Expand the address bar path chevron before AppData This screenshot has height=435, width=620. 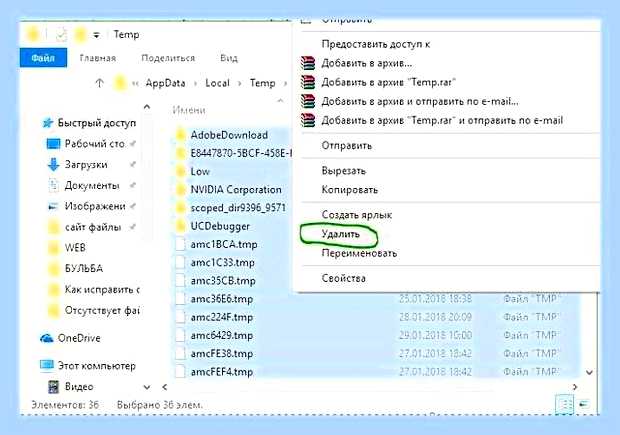136,83
